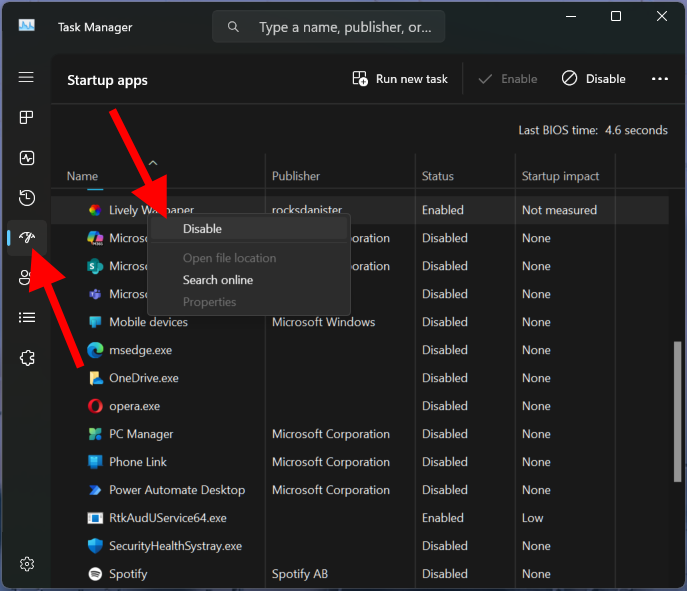Open the Performance page icon
687x591 pixels.
(27, 158)
